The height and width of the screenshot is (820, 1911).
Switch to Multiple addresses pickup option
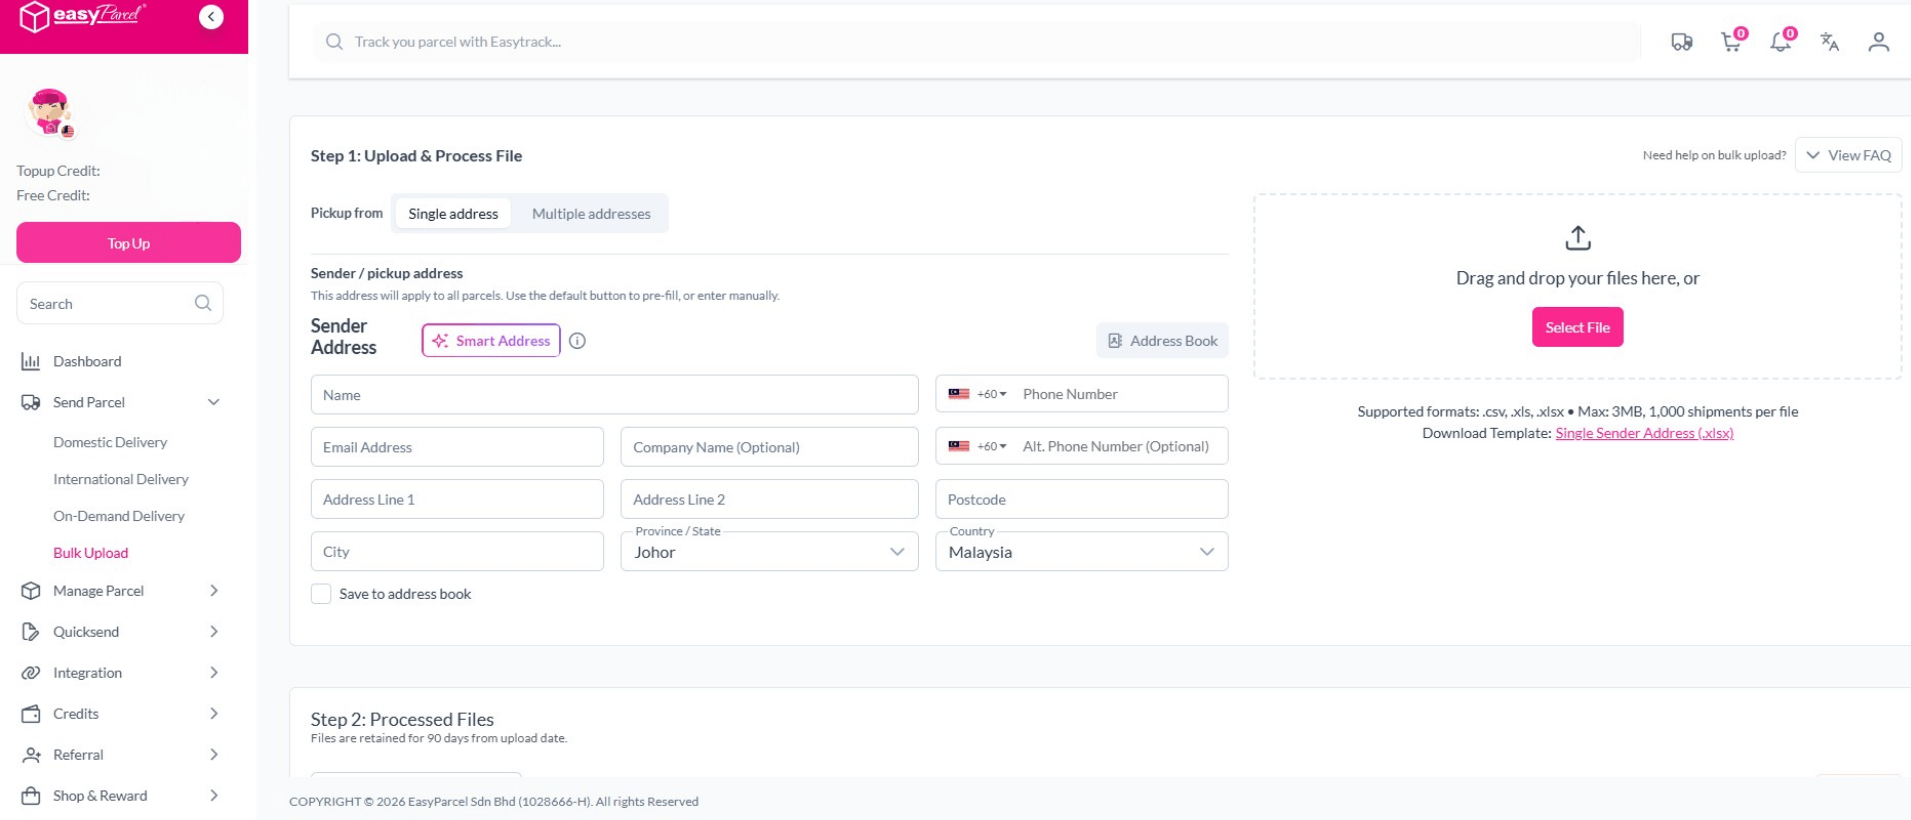(591, 214)
